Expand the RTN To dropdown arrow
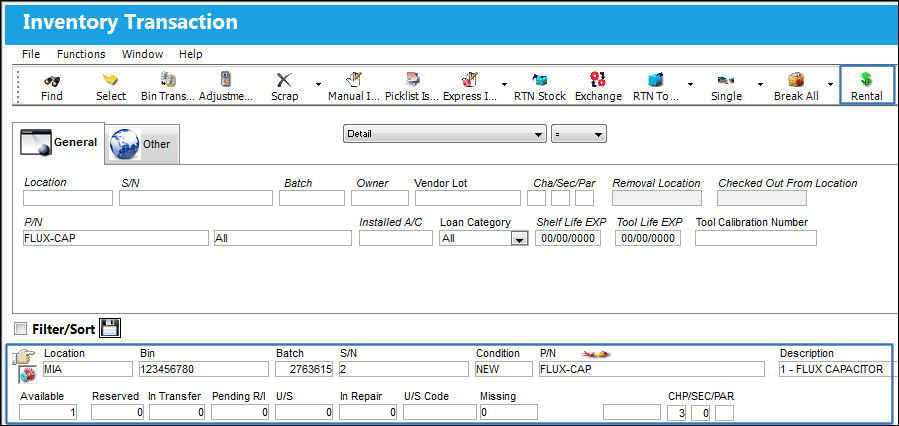The image size is (899, 426). (x=690, y=84)
